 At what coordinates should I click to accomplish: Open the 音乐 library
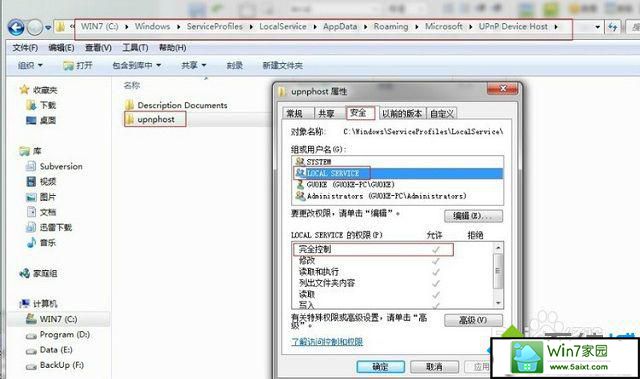coord(41,243)
